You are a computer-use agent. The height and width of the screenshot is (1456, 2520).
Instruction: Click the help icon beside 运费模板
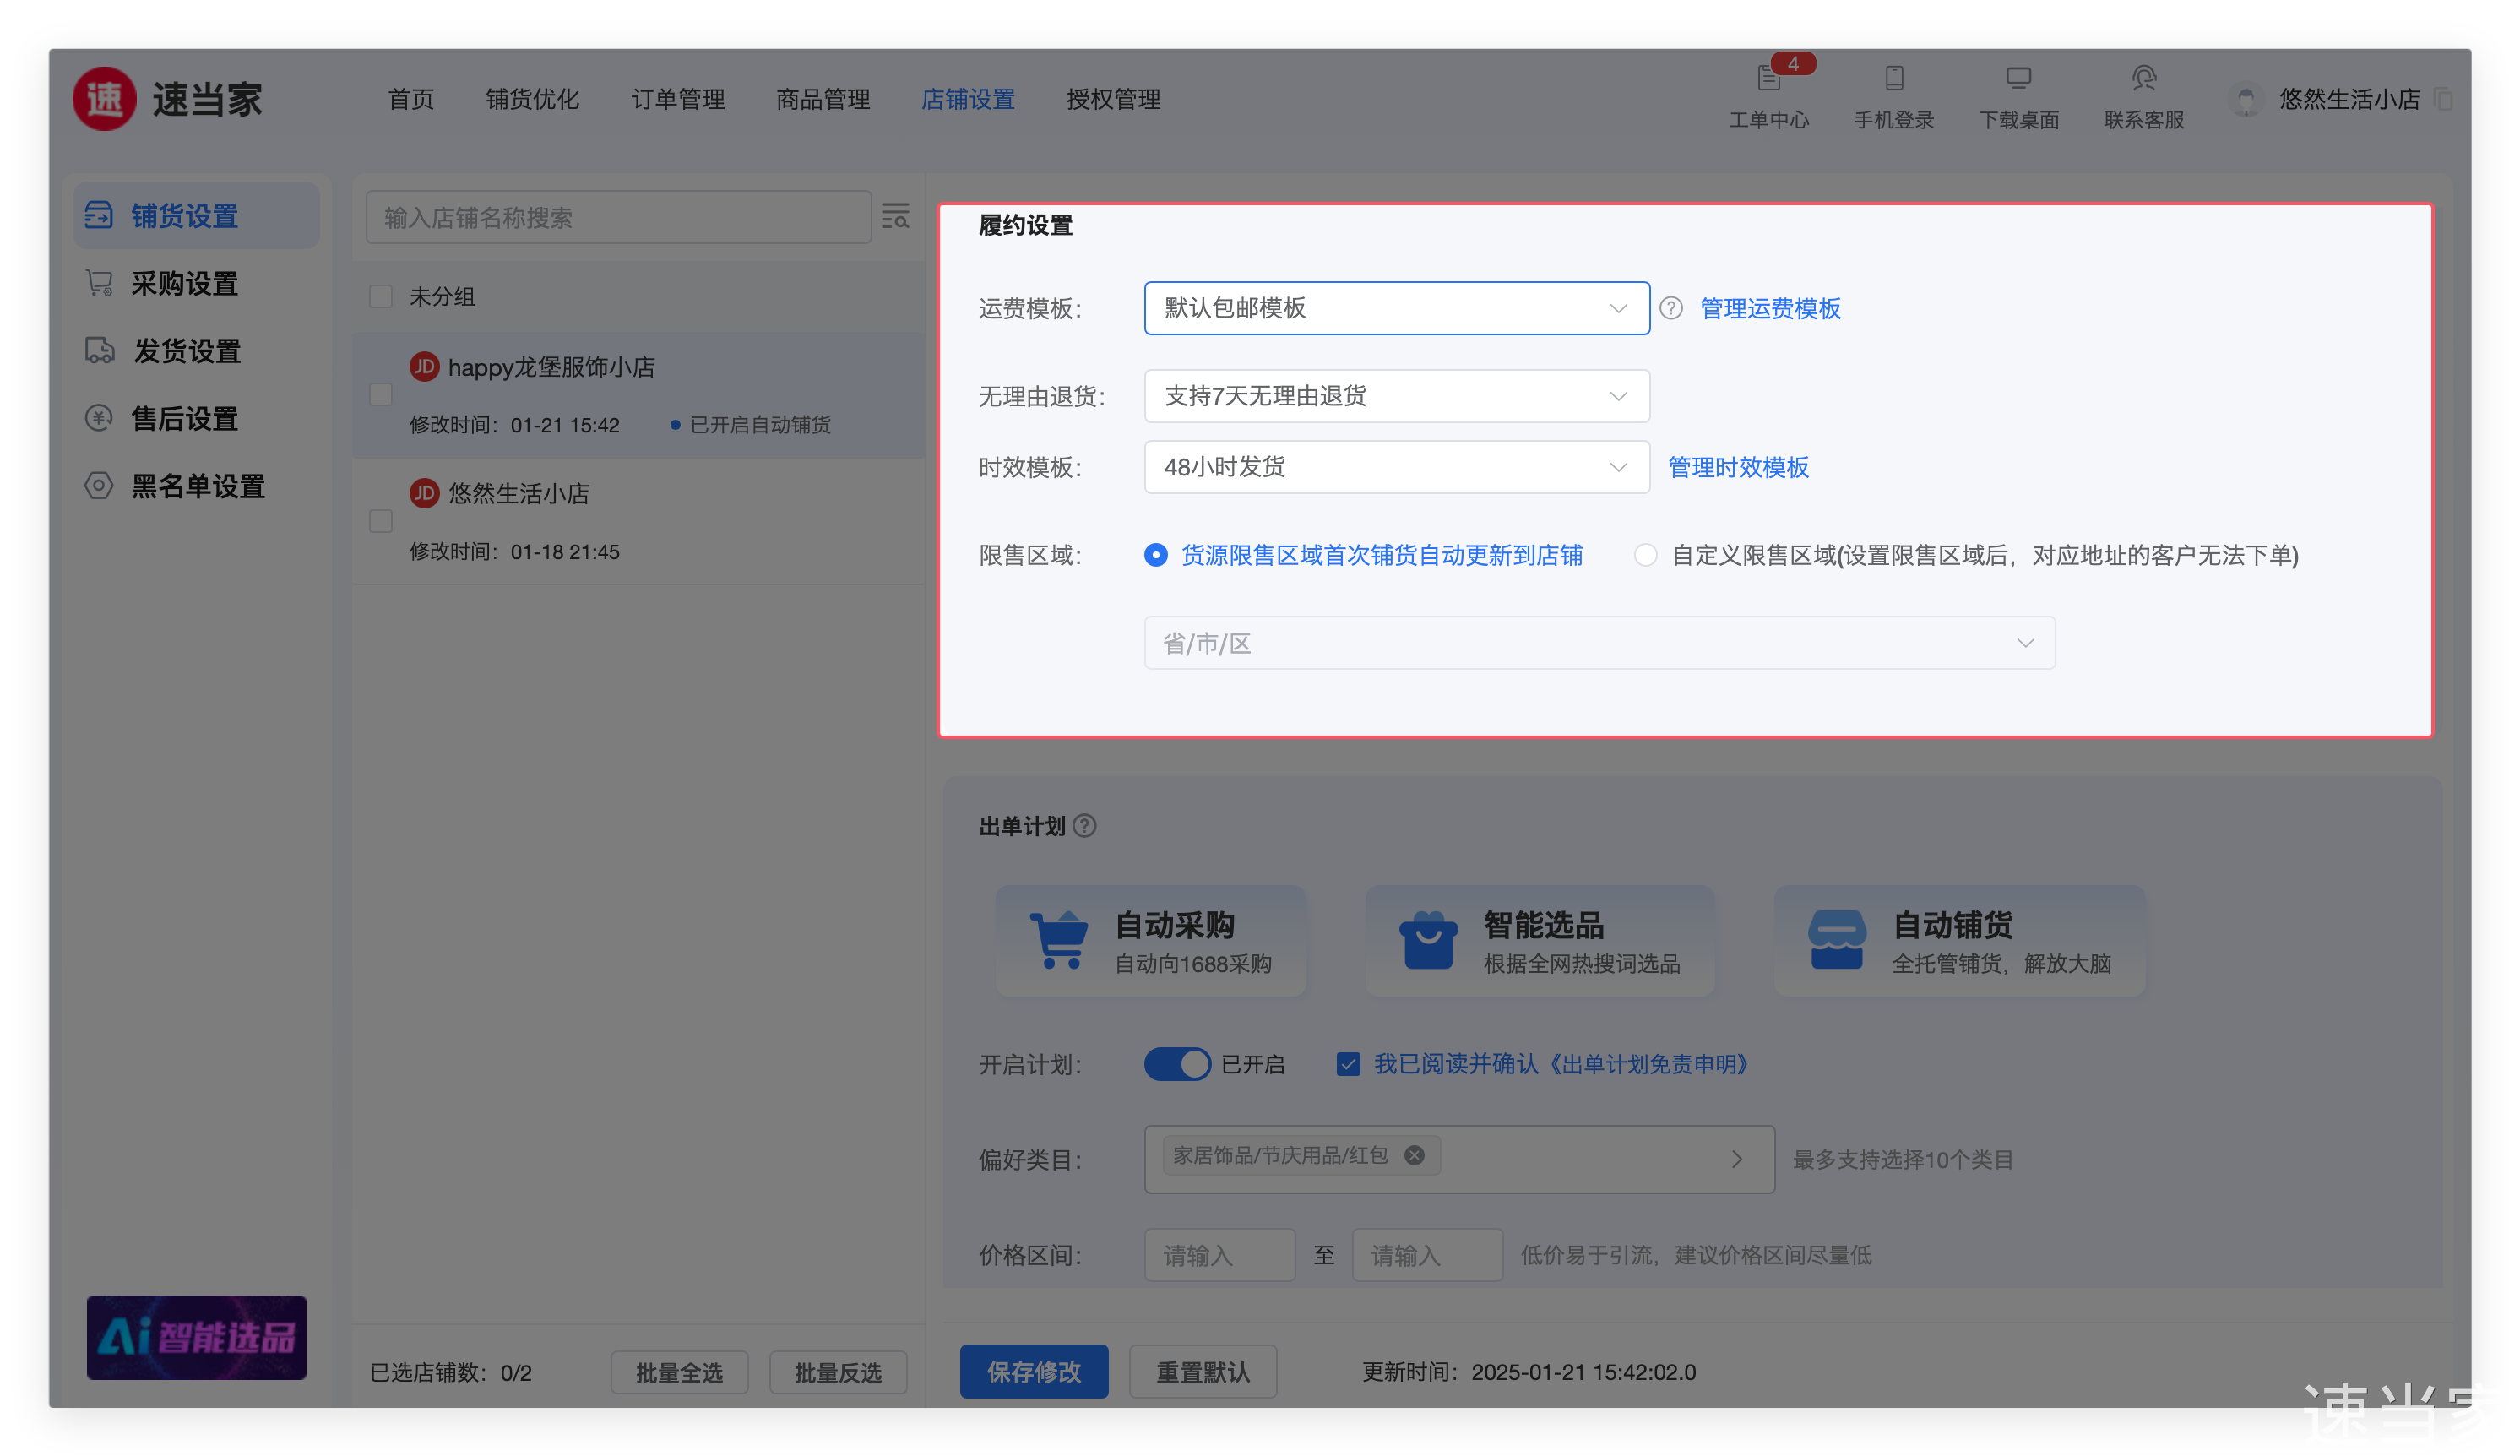point(1671,308)
